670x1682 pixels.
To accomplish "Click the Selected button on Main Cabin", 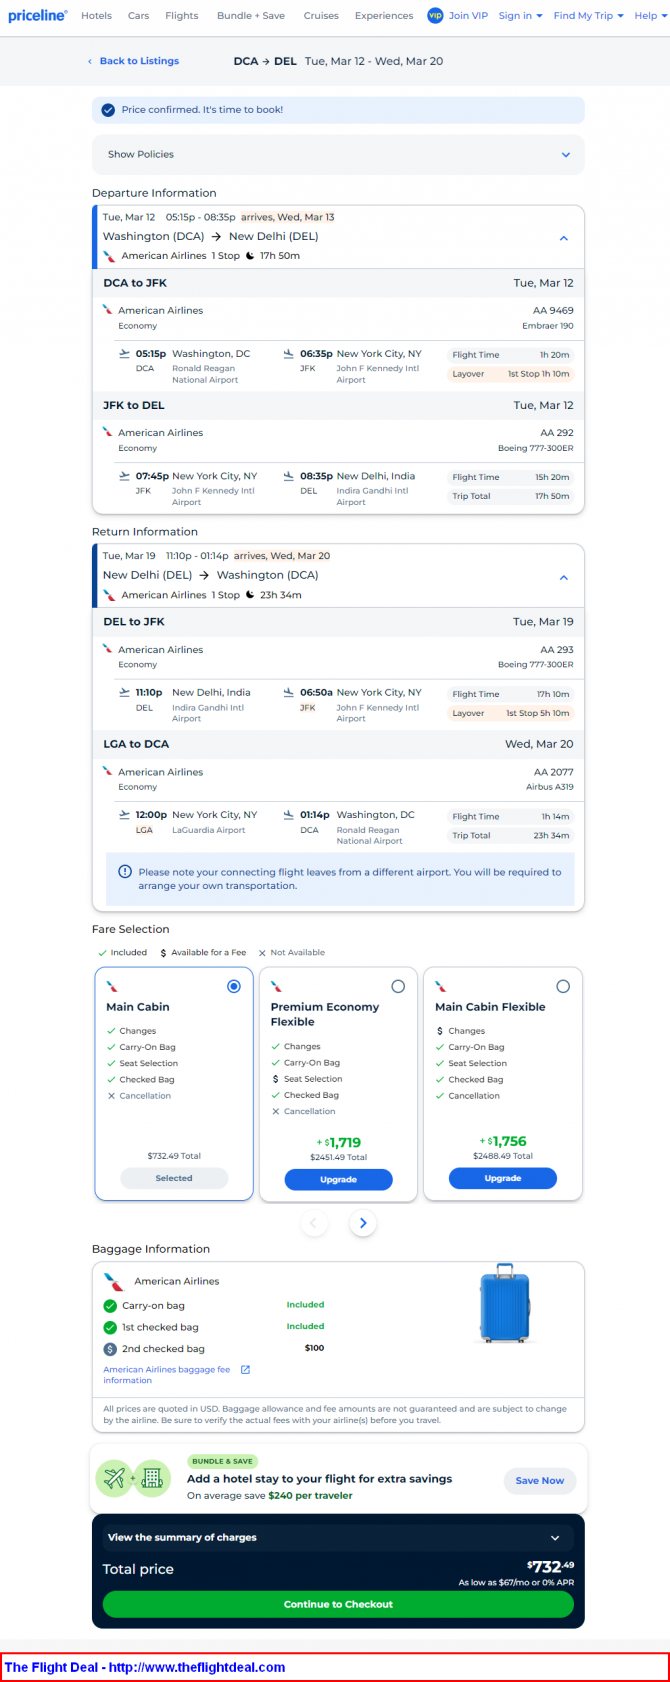I will pos(174,1179).
